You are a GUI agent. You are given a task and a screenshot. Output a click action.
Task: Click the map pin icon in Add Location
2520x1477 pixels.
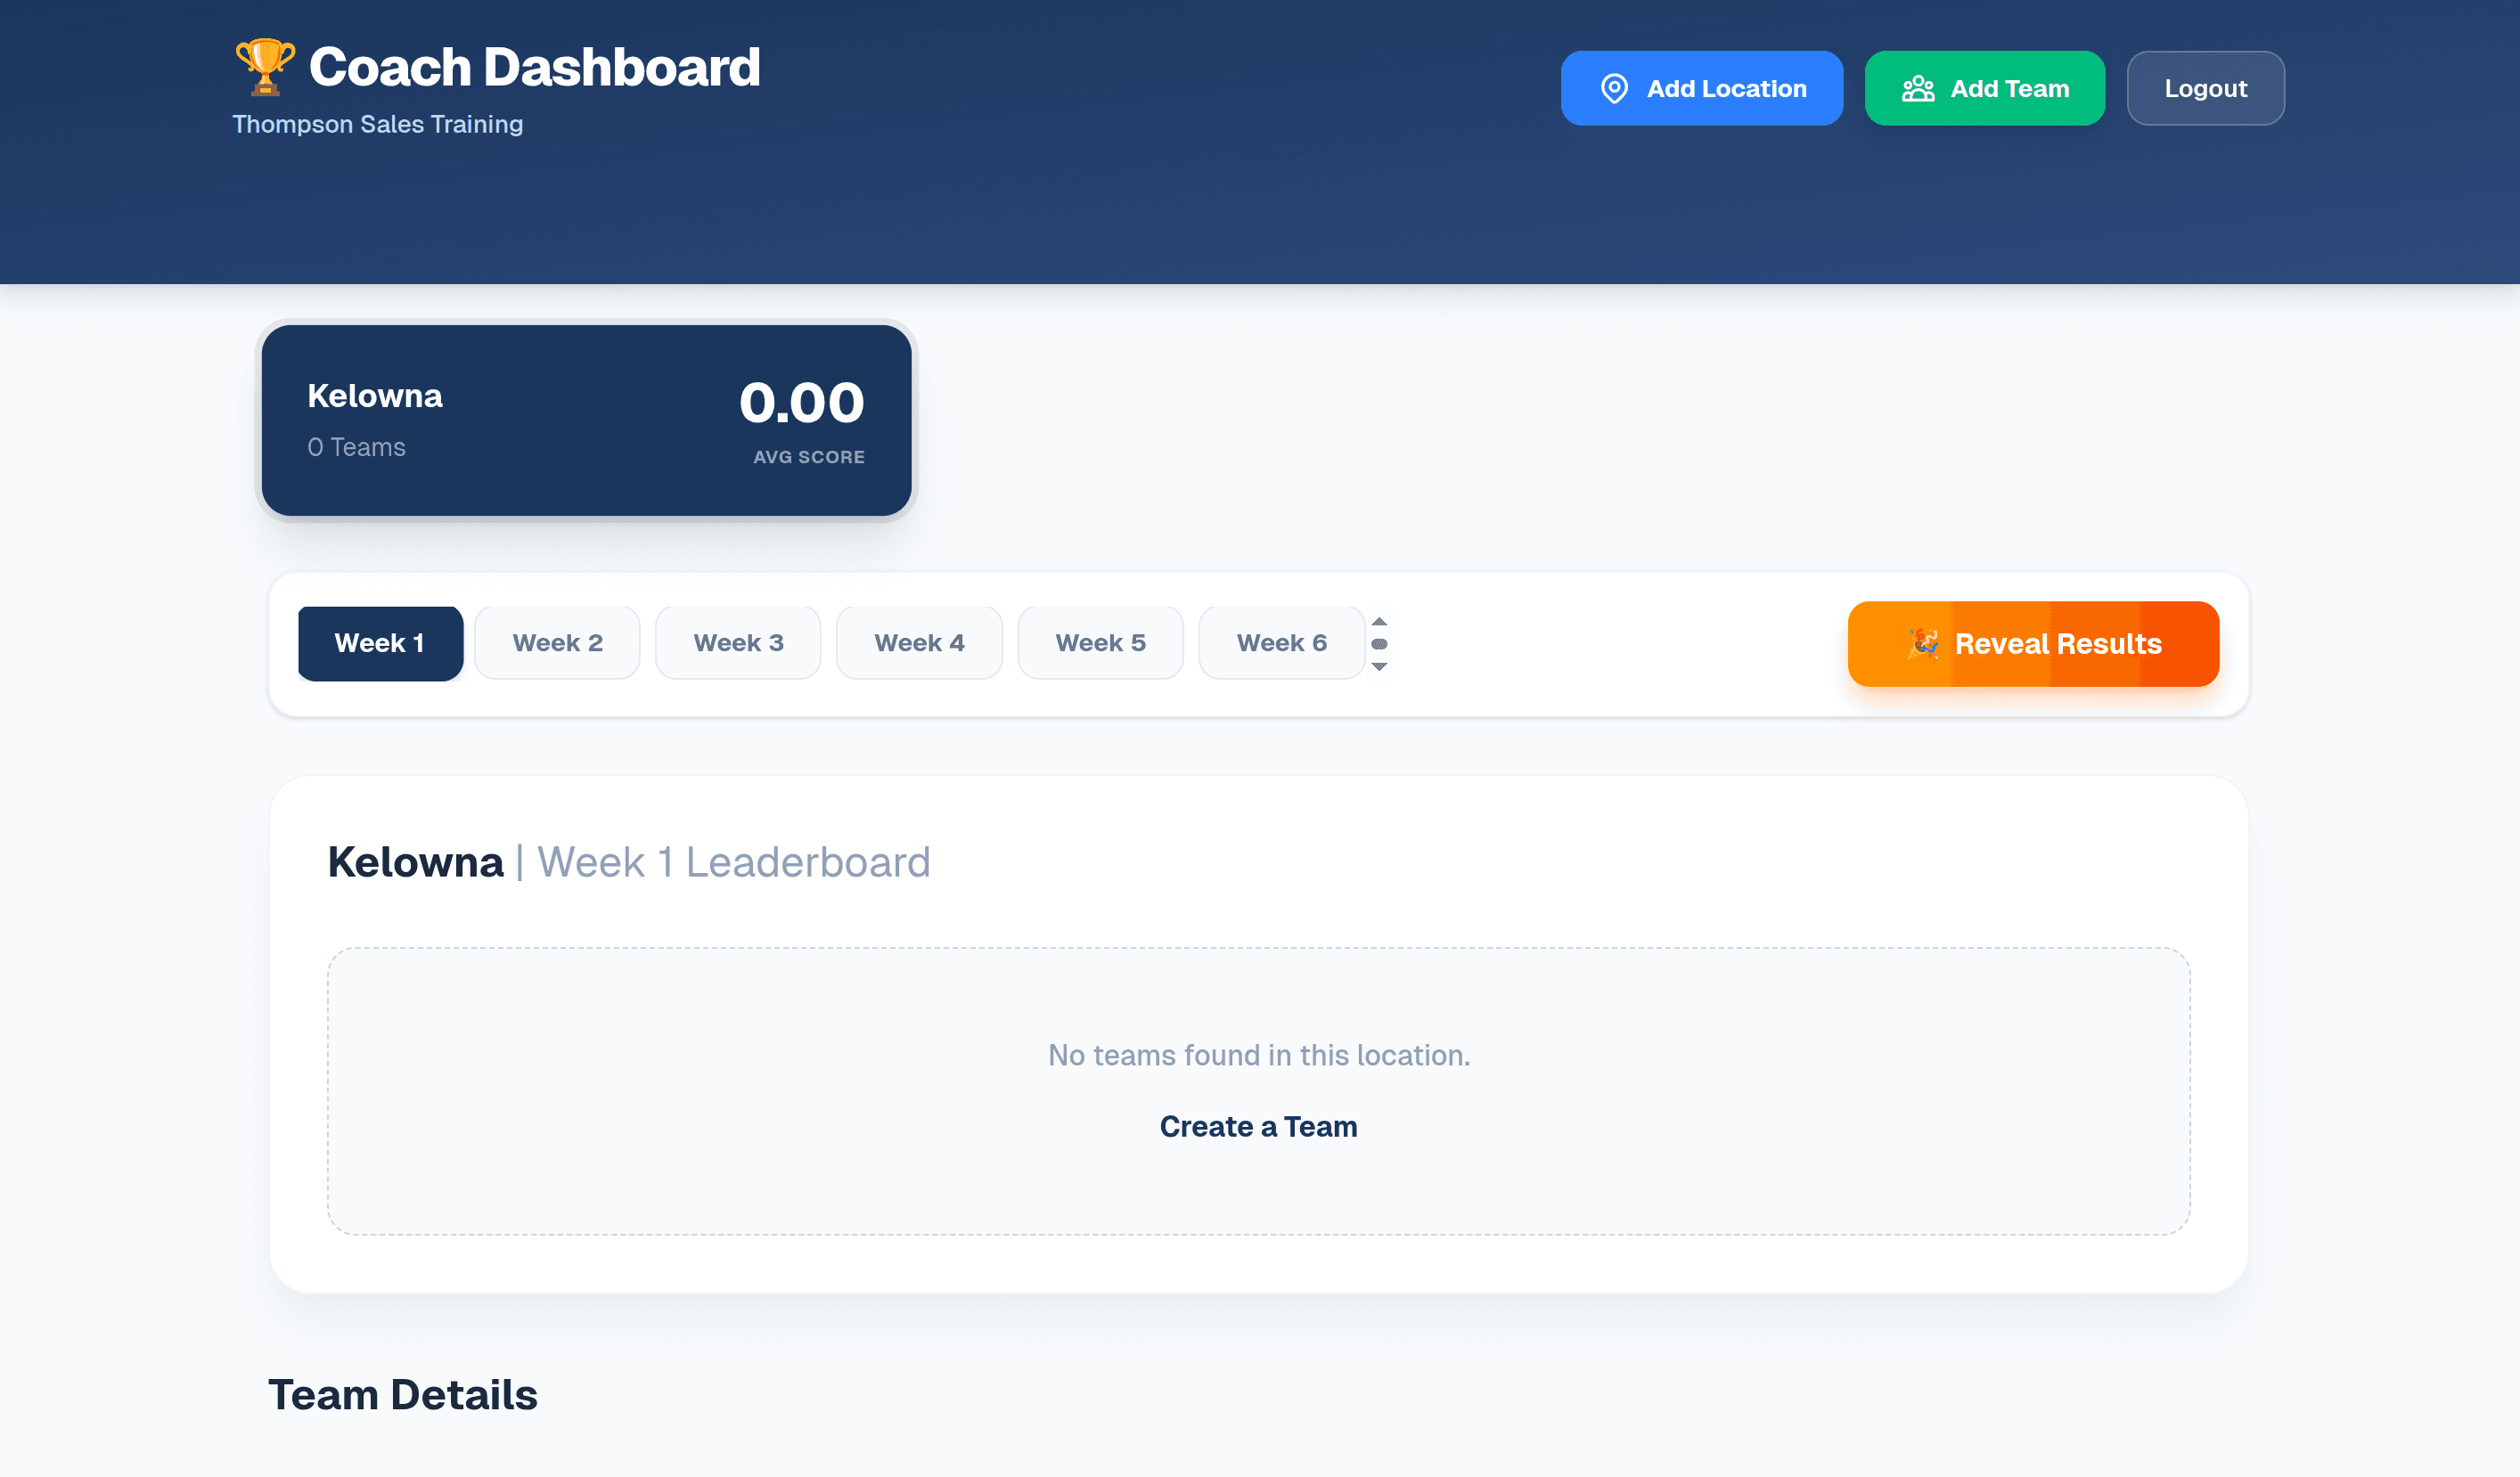pos(1614,89)
